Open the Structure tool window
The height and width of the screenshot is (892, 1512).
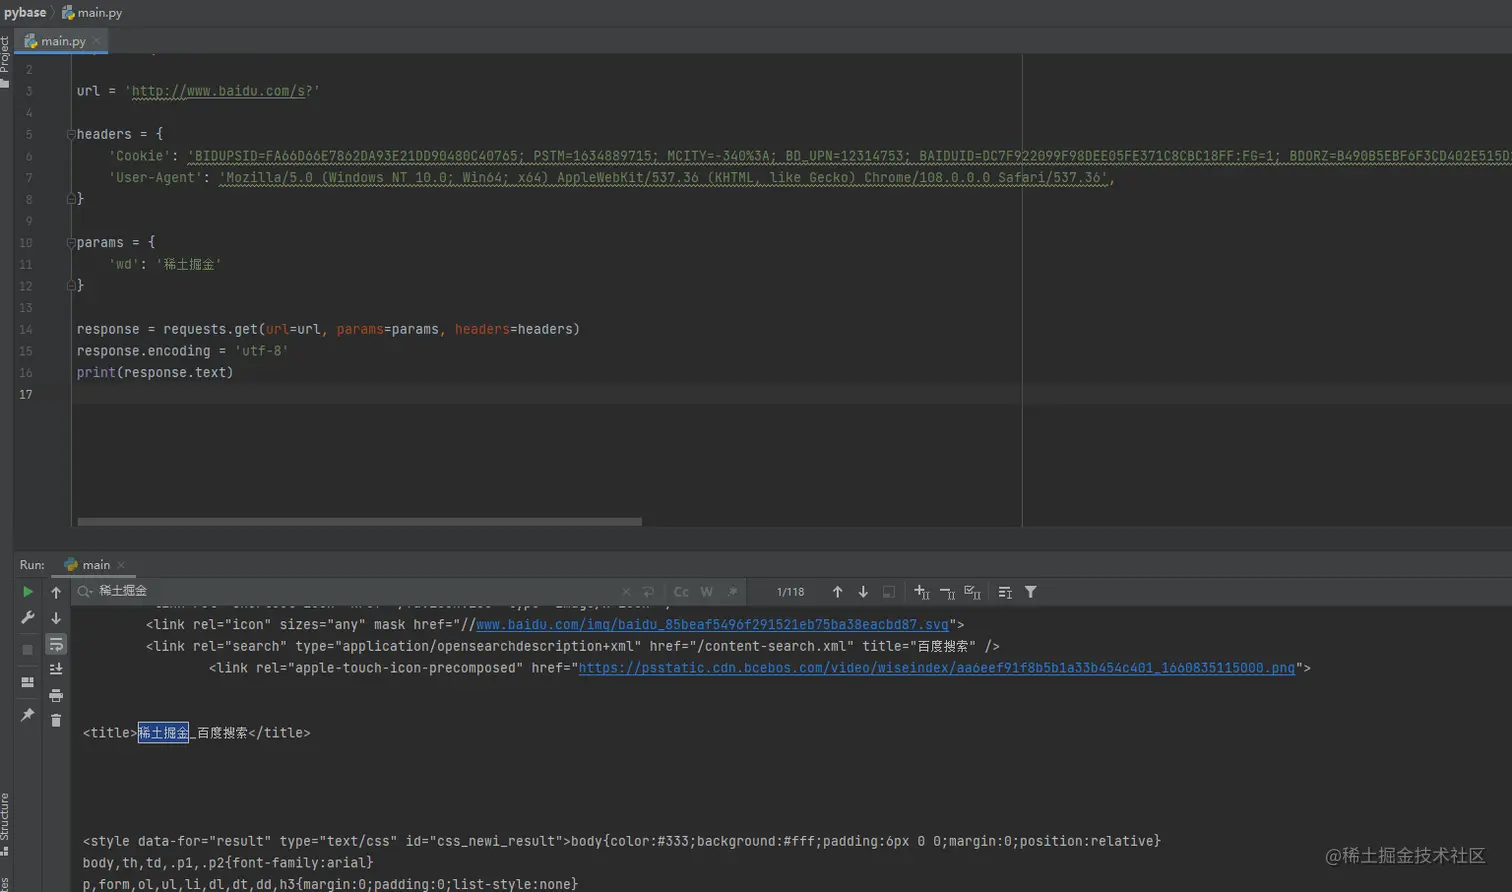coord(5,823)
